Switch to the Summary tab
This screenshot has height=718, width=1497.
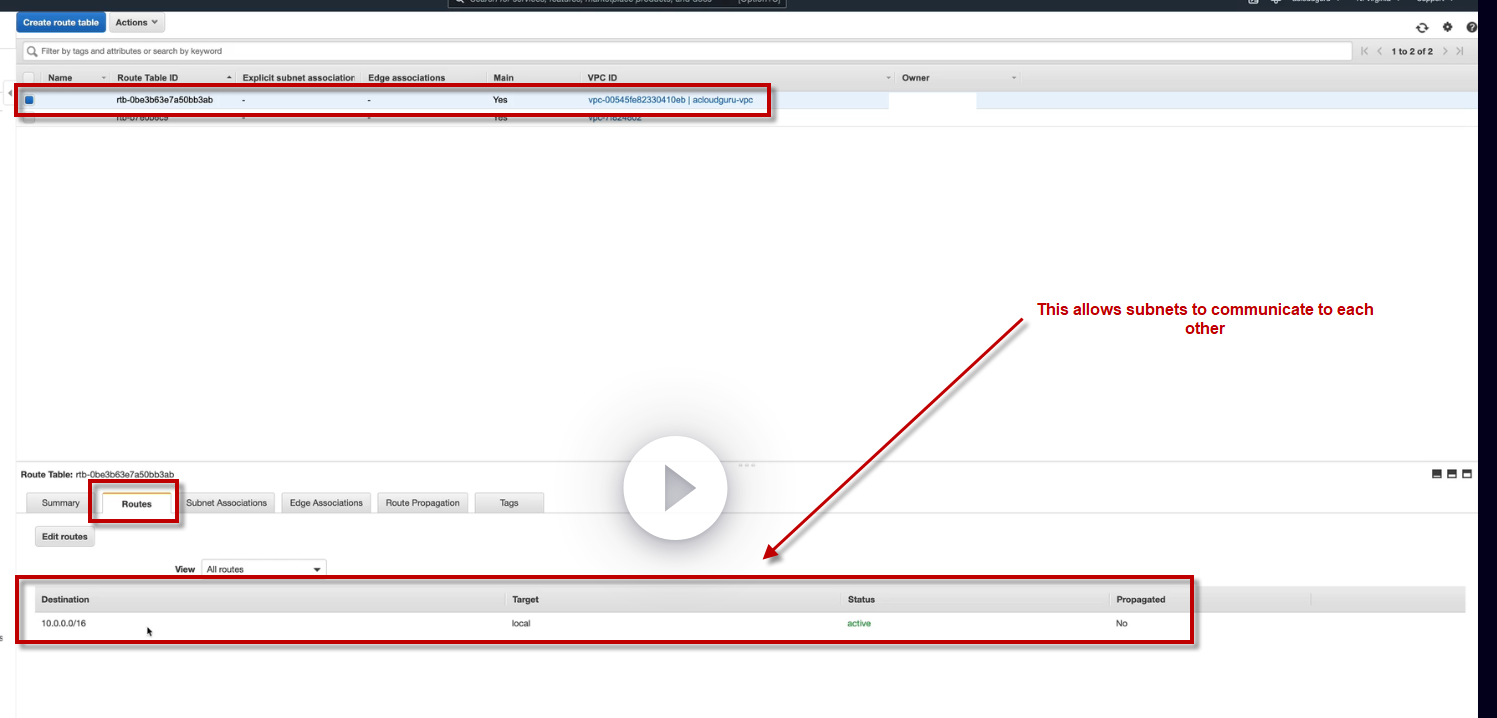[x=61, y=503]
